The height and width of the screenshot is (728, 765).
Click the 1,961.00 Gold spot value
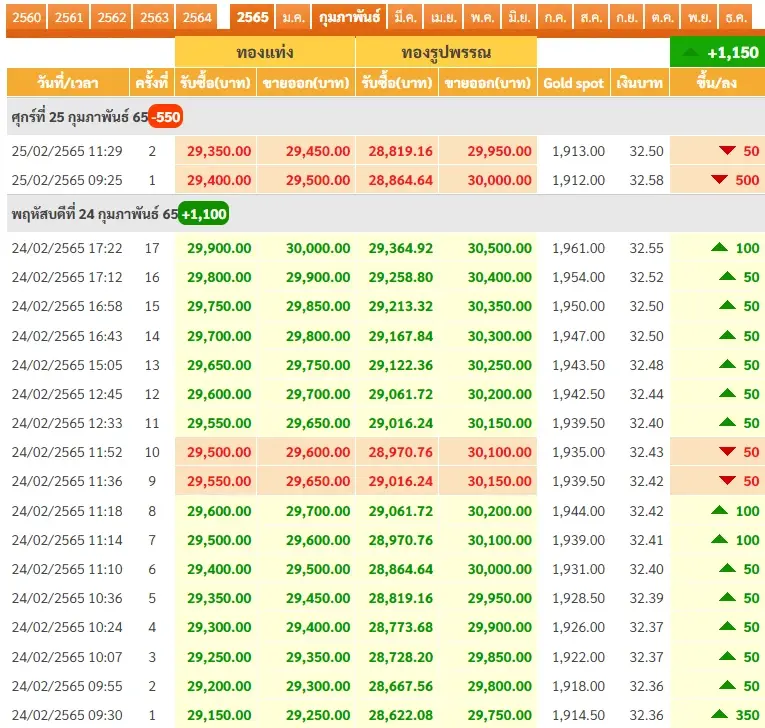coord(578,248)
